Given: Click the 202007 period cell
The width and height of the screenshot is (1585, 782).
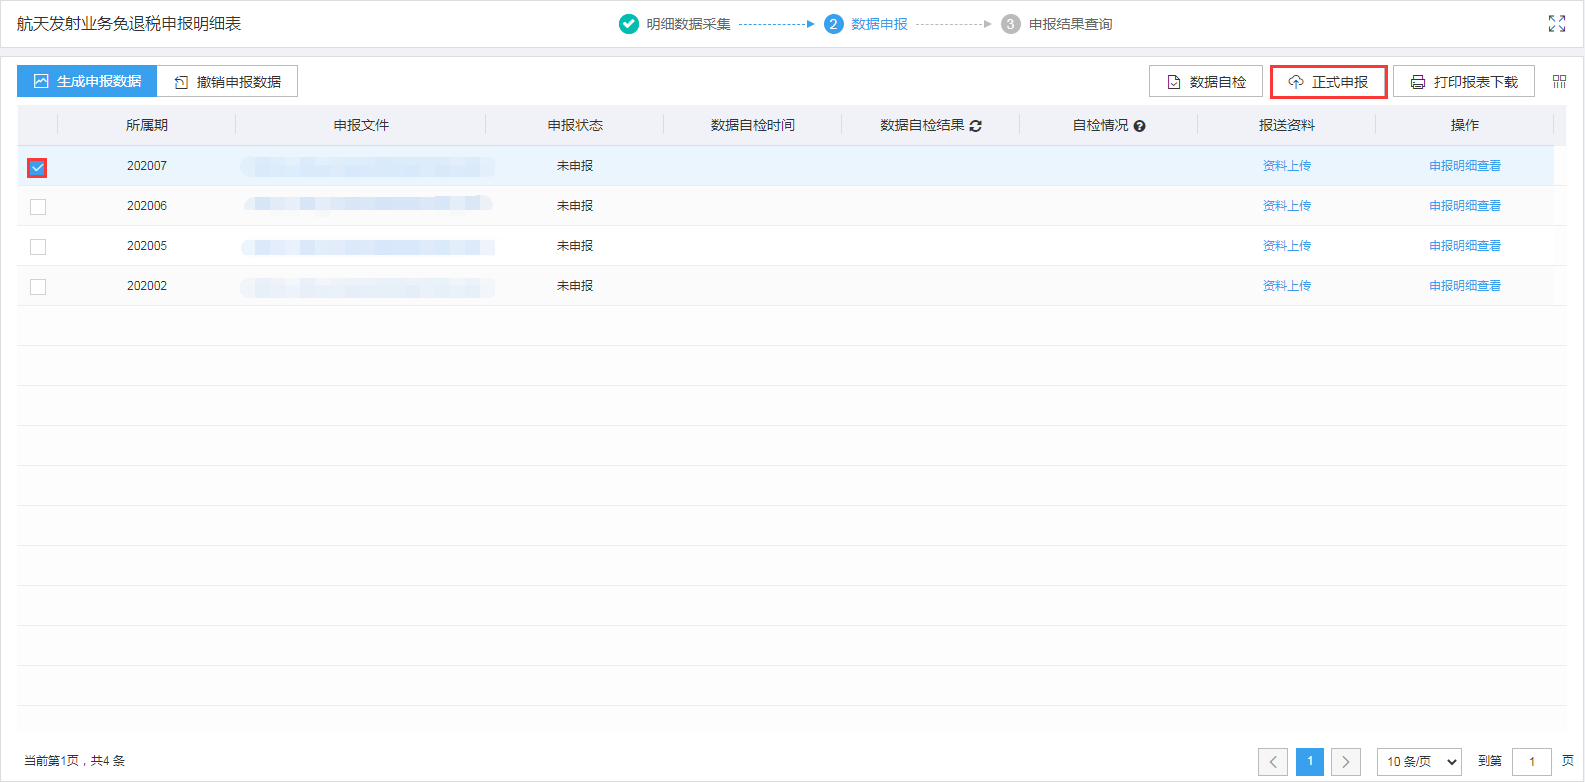Looking at the screenshot, I should coord(147,166).
